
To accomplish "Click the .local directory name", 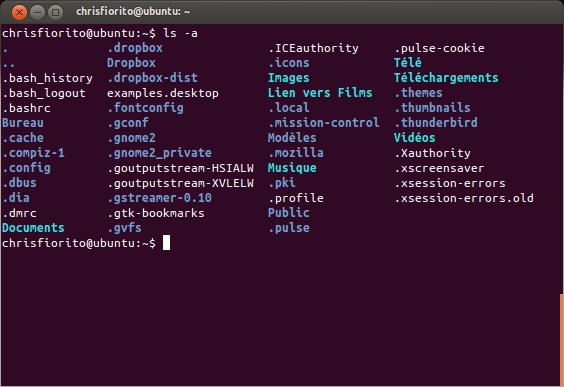I will click(289, 108).
